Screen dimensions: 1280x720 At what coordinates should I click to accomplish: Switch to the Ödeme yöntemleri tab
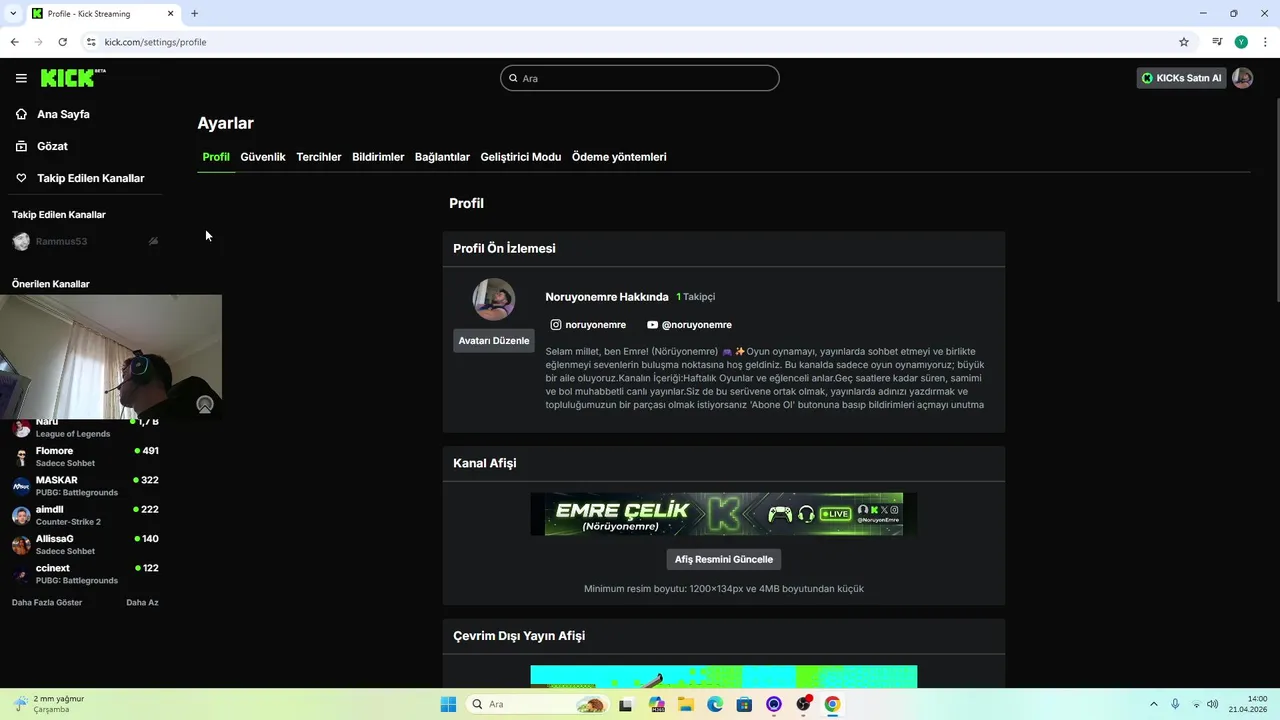click(619, 157)
